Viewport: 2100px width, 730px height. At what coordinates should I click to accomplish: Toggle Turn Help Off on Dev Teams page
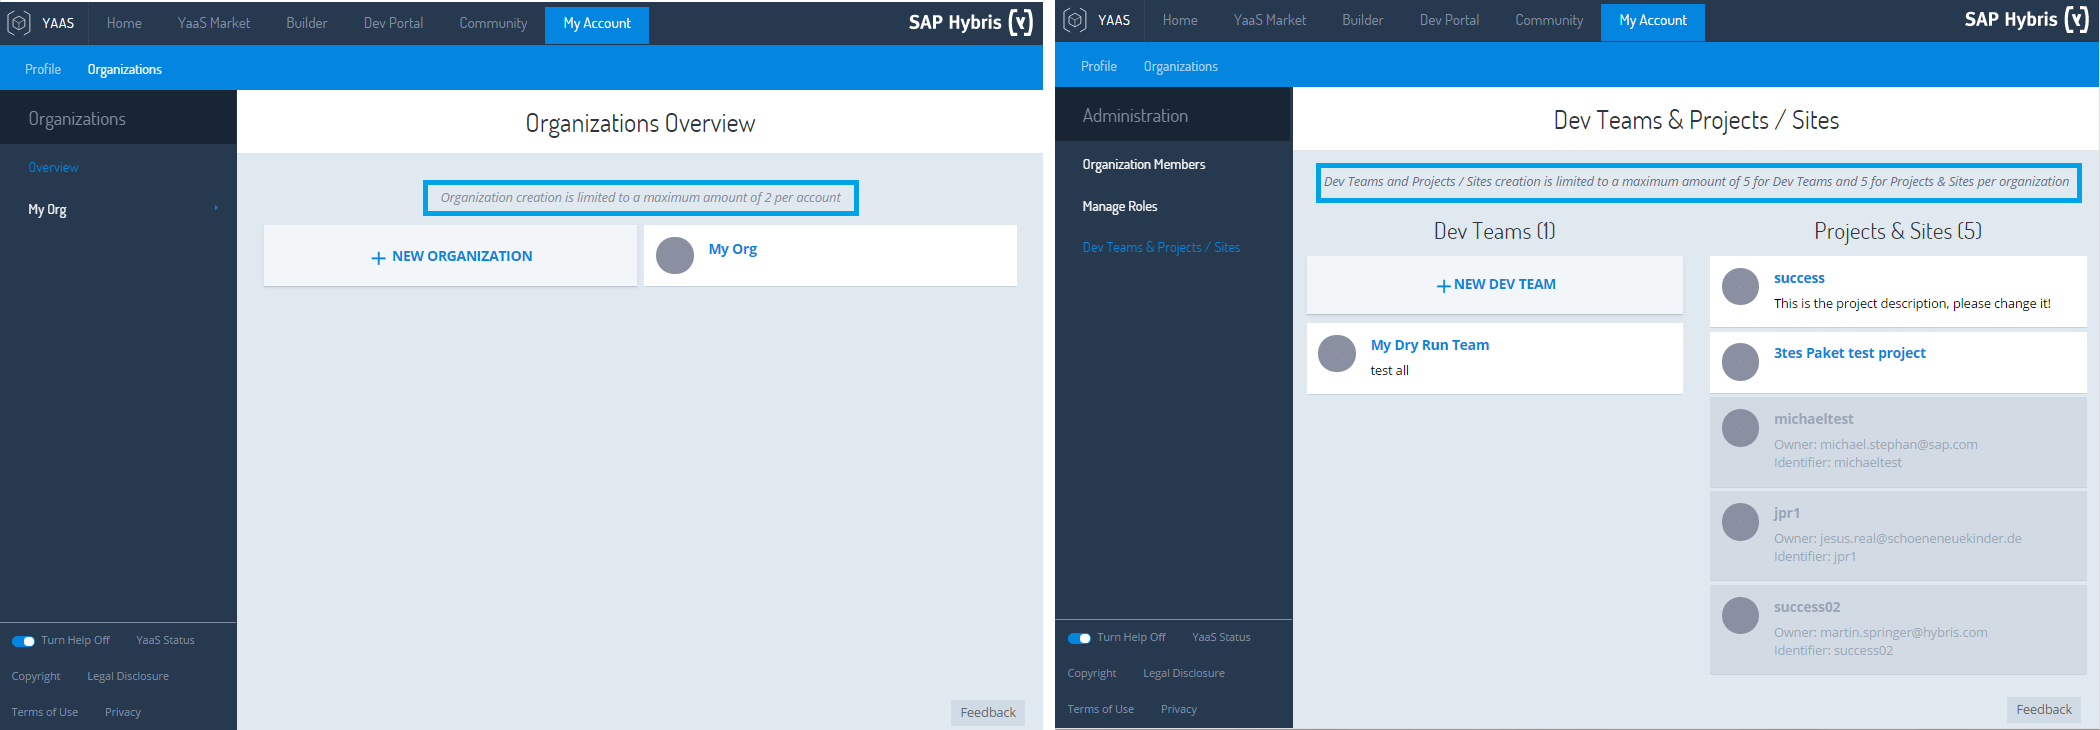[1079, 638]
